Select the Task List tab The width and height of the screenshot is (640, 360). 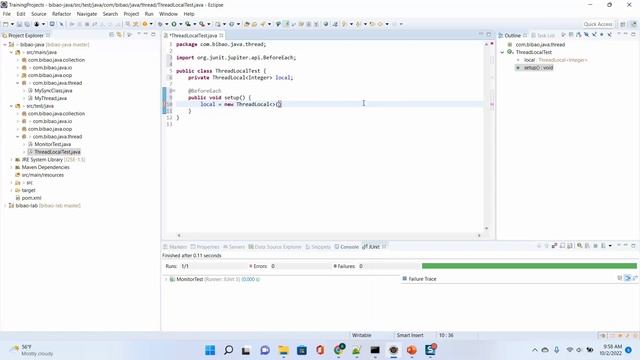tap(543, 36)
